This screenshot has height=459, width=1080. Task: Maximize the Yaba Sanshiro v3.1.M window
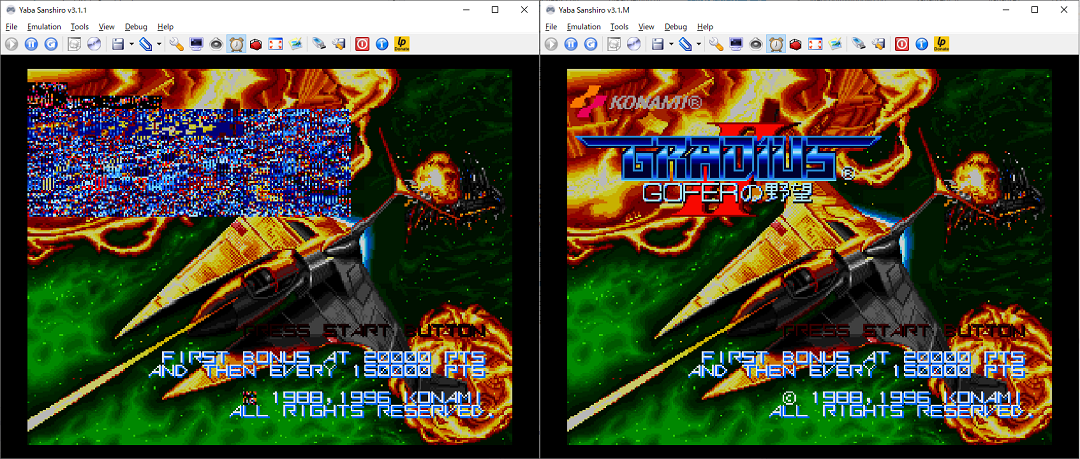pyautogui.click(x=1034, y=9)
